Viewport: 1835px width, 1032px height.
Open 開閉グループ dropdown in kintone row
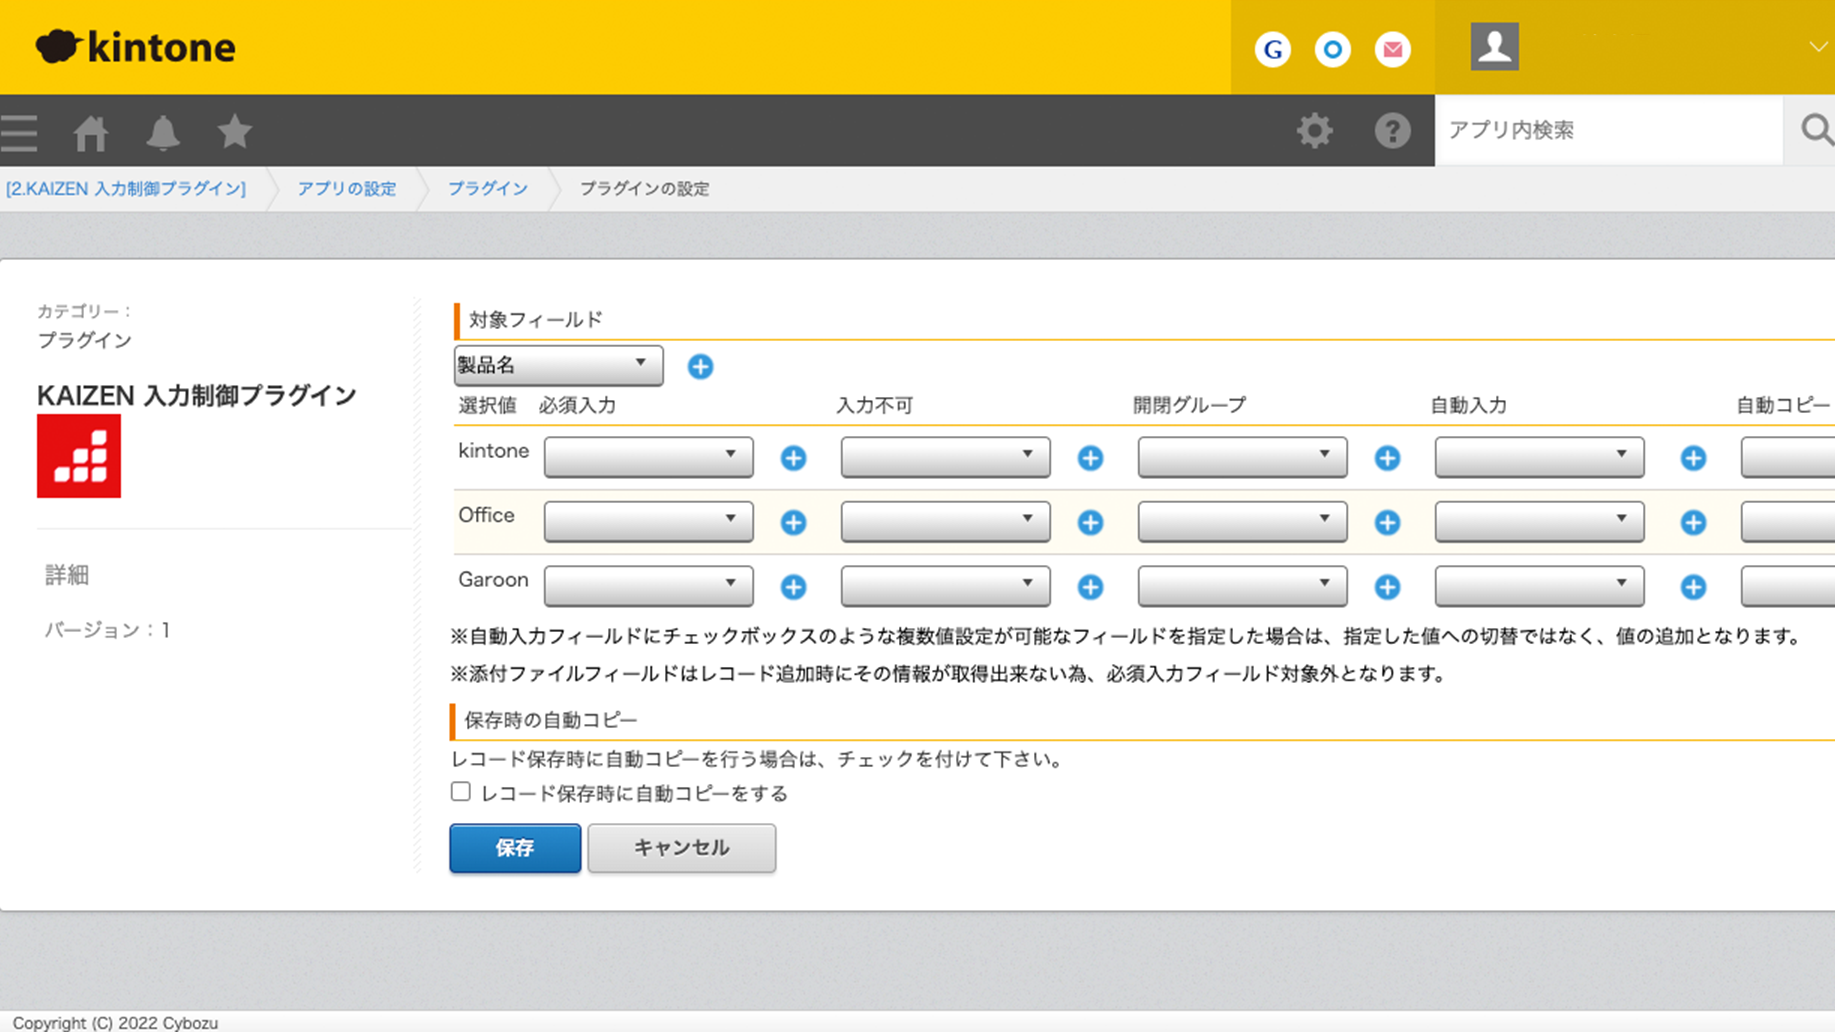point(1242,457)
